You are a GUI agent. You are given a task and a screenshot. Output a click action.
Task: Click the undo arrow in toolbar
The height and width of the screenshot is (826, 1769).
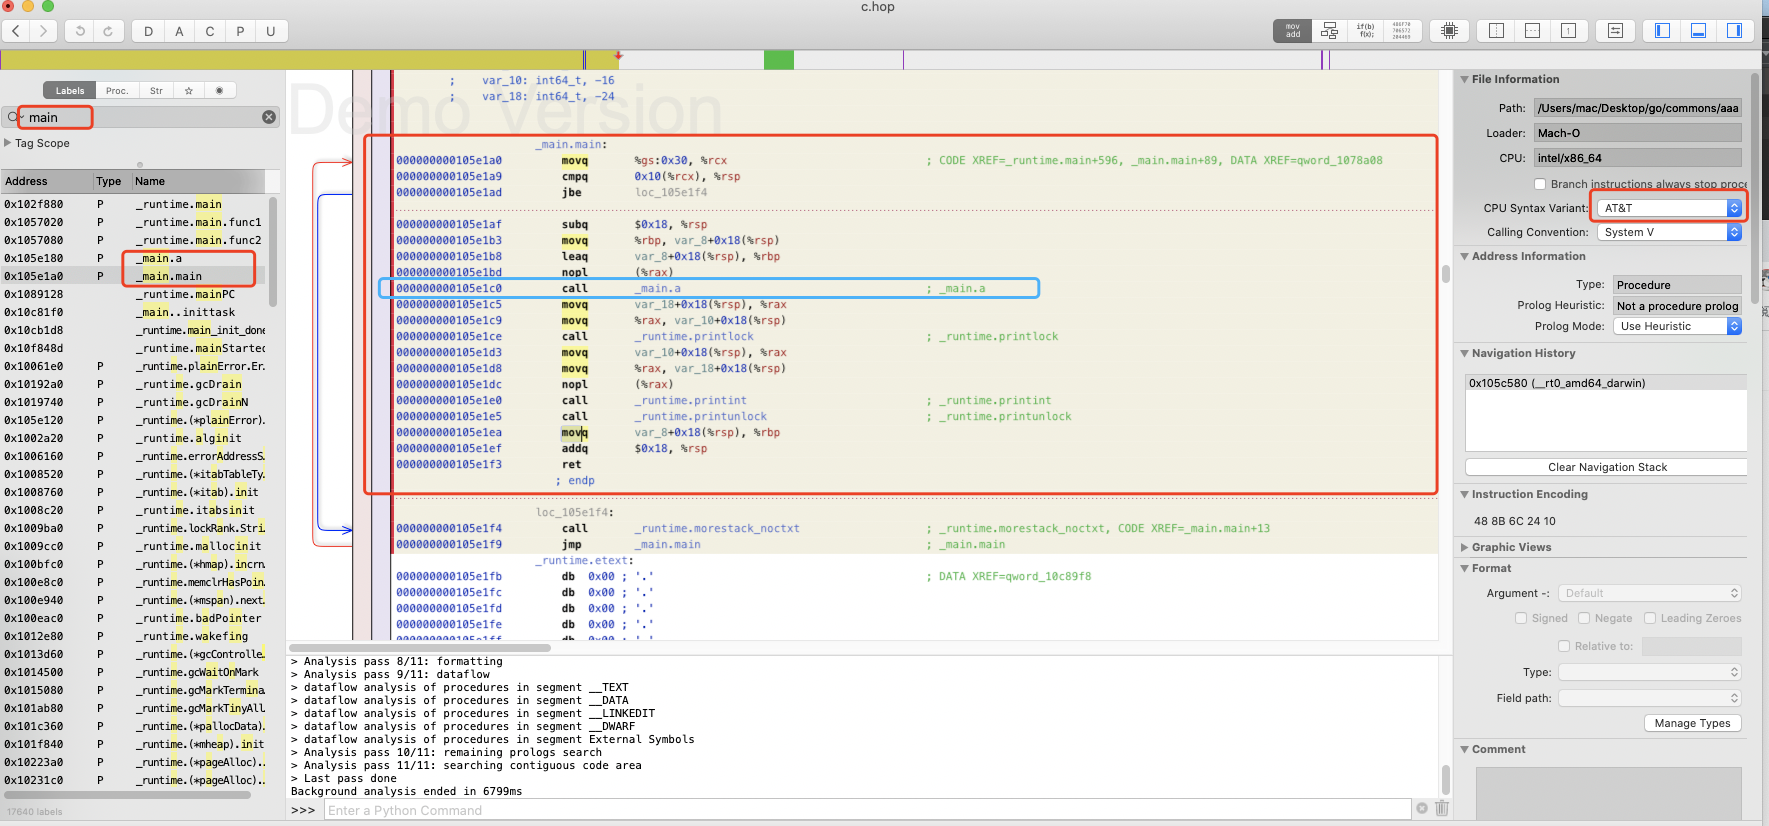click(80, 31)
